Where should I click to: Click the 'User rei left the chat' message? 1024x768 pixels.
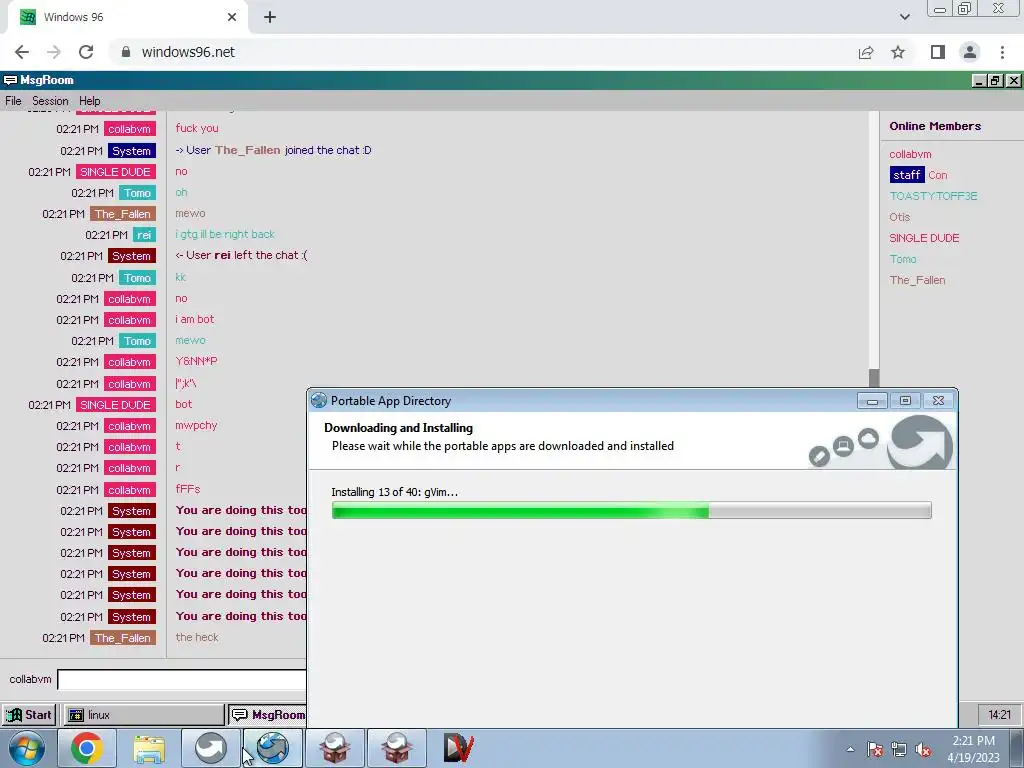pos(241,255)
